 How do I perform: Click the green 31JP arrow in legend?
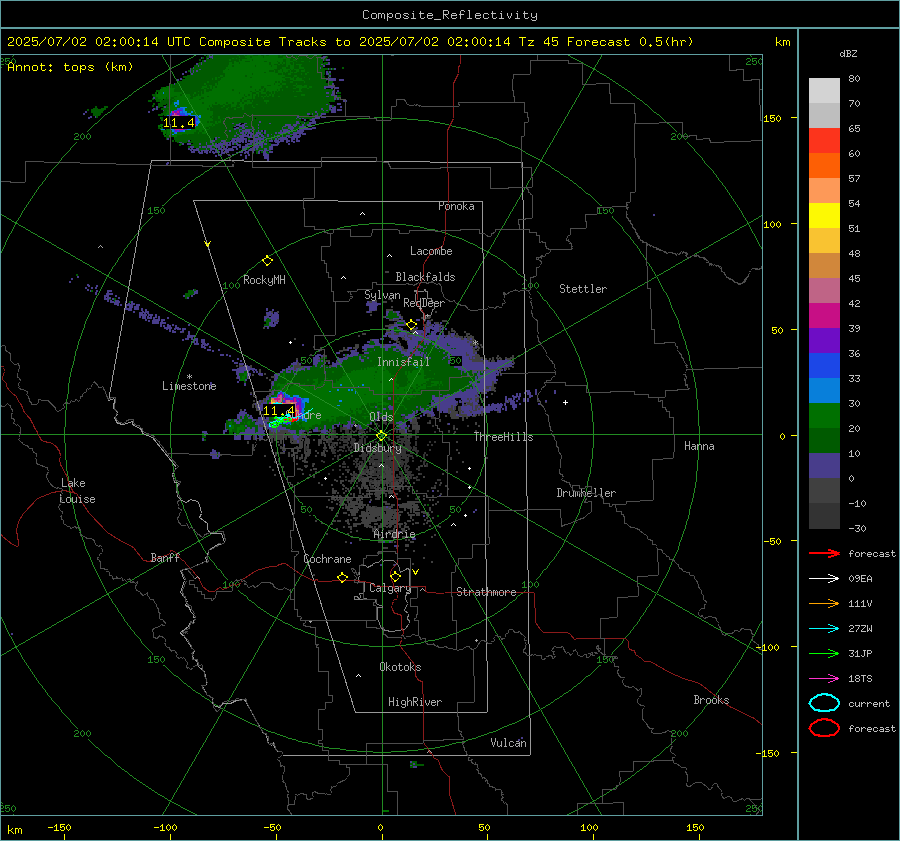(824, 653)
